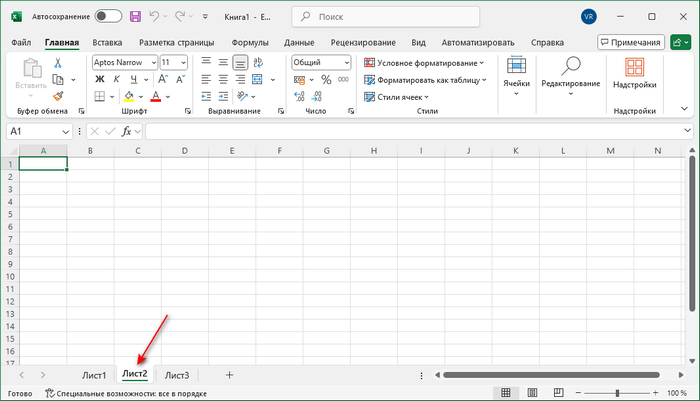This screenshot has height=401, width=700.
Task: Toggle italic К formatting
Action: [x=115, y=79]
